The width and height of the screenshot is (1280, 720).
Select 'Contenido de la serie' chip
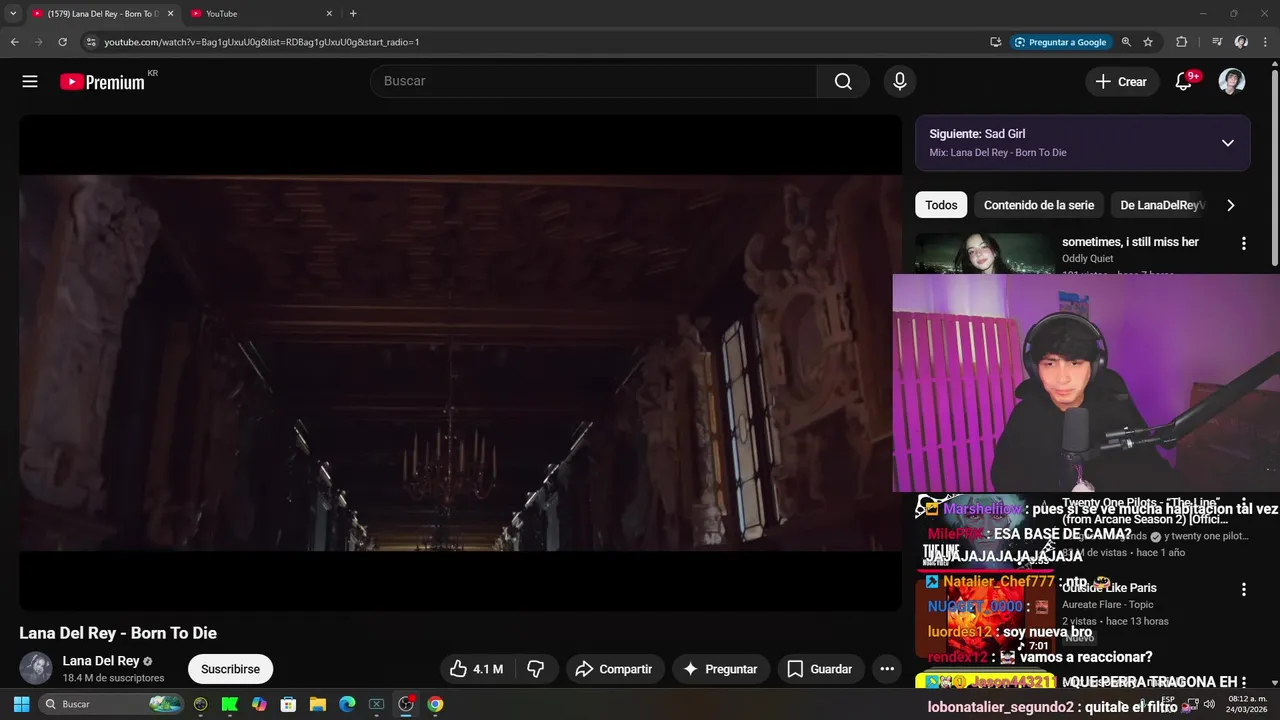[1039, 205]
